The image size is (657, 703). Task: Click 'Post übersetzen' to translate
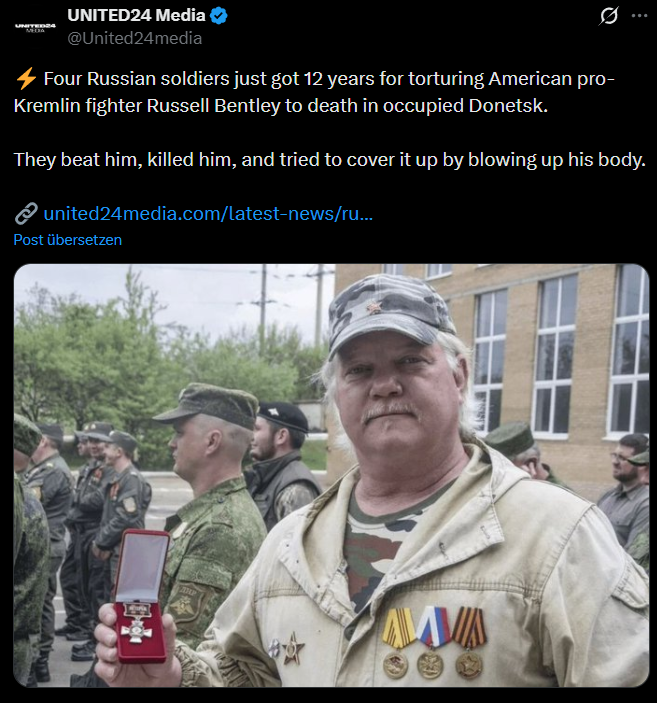[x=68, y=240]
